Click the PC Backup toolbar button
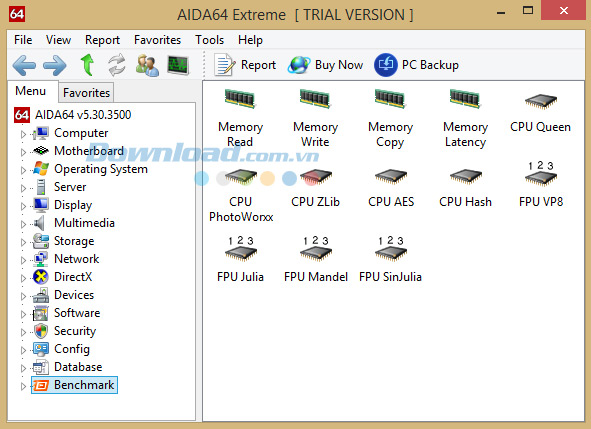This screenshot has height=429, width=591. tap(416, 65)
